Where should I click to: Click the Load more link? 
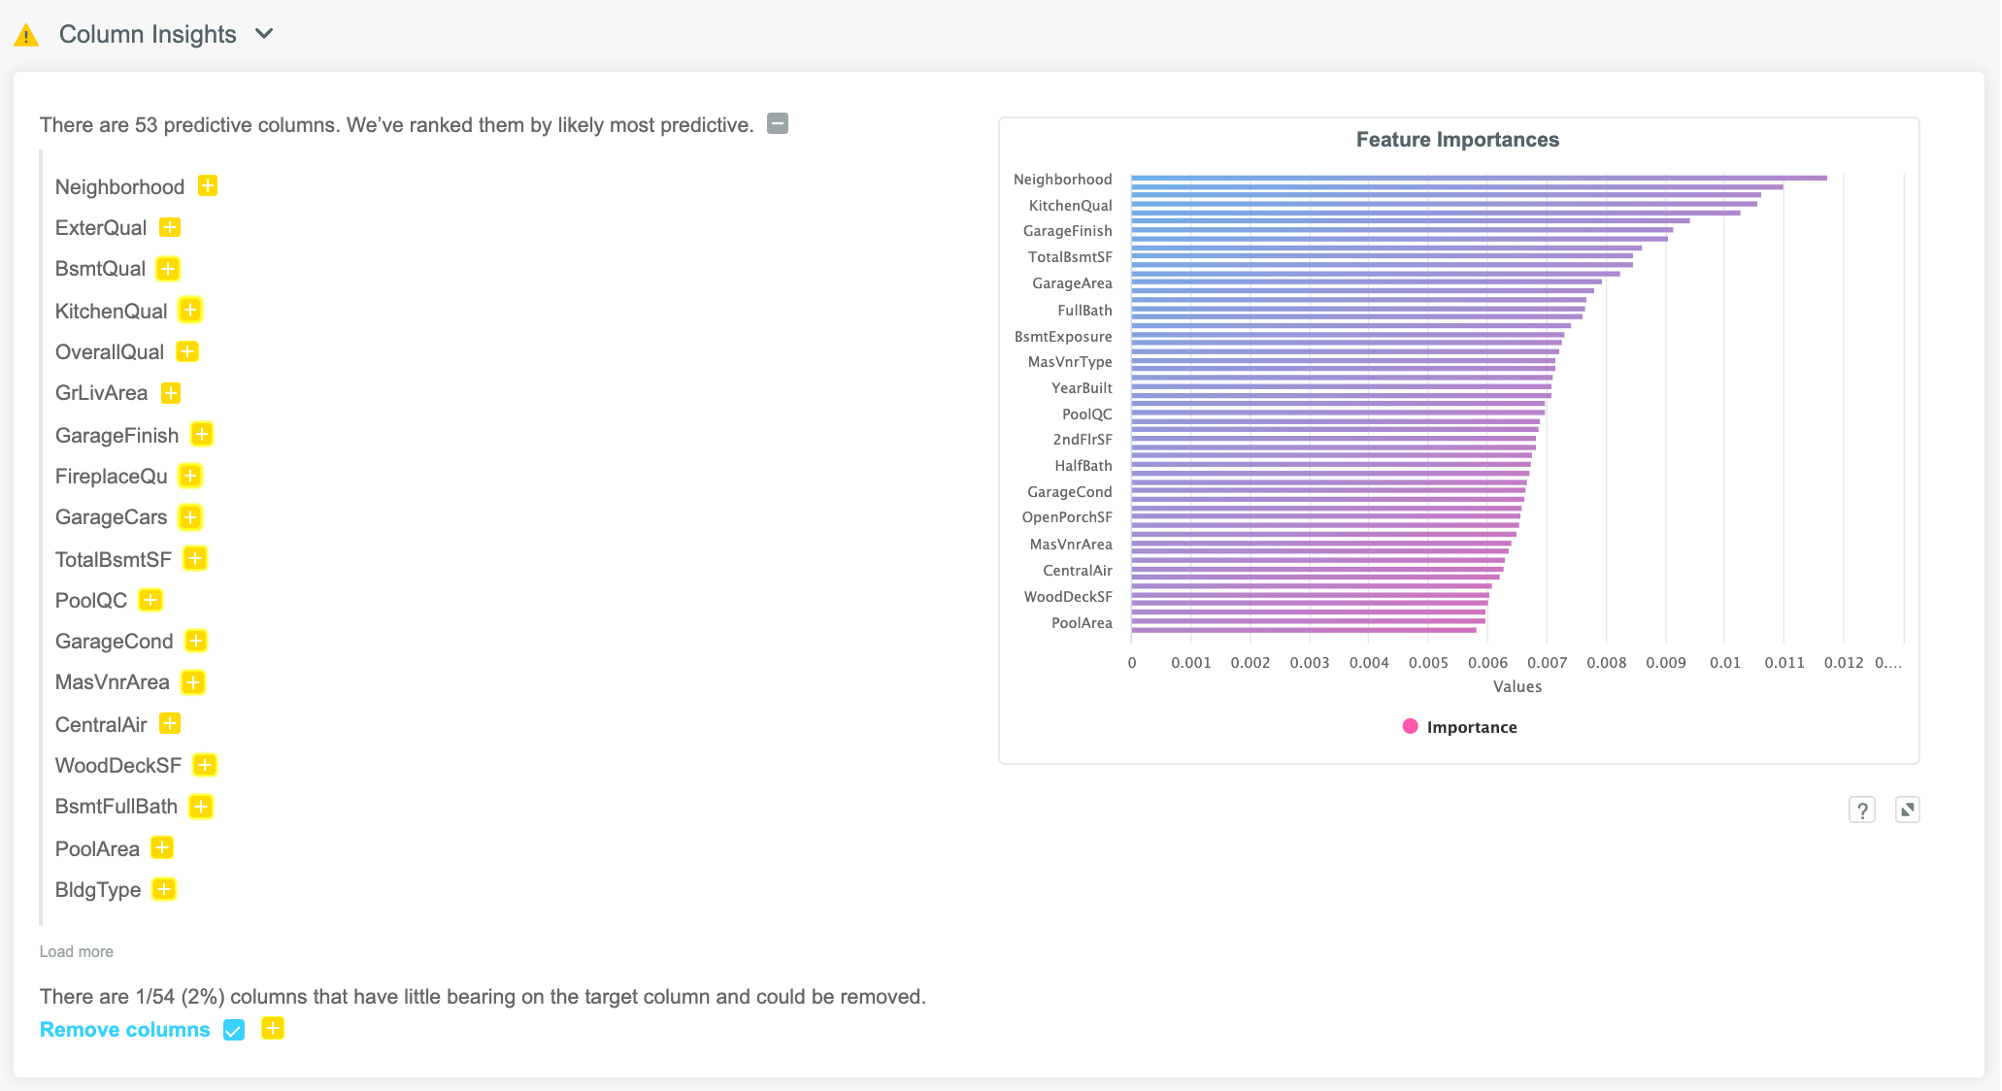(x=76, y=951)
